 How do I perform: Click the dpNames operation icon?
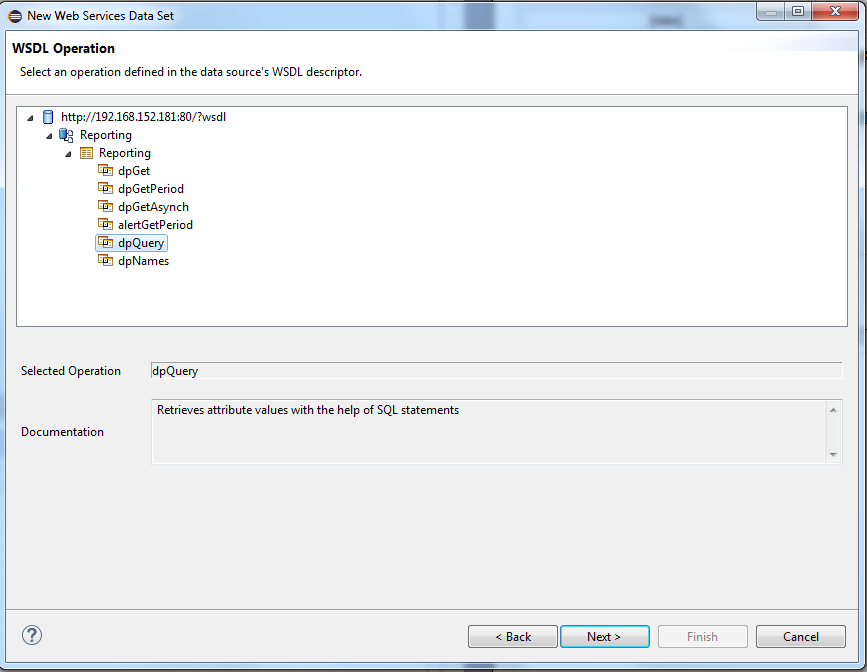(105, 261)
